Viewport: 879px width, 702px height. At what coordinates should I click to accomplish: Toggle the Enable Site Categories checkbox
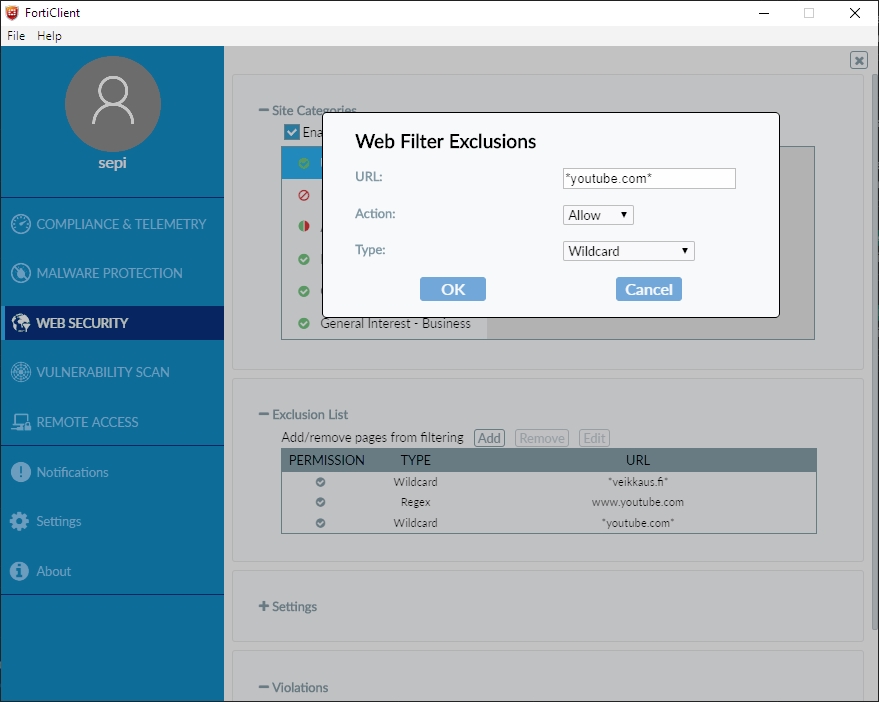(292, 132)
